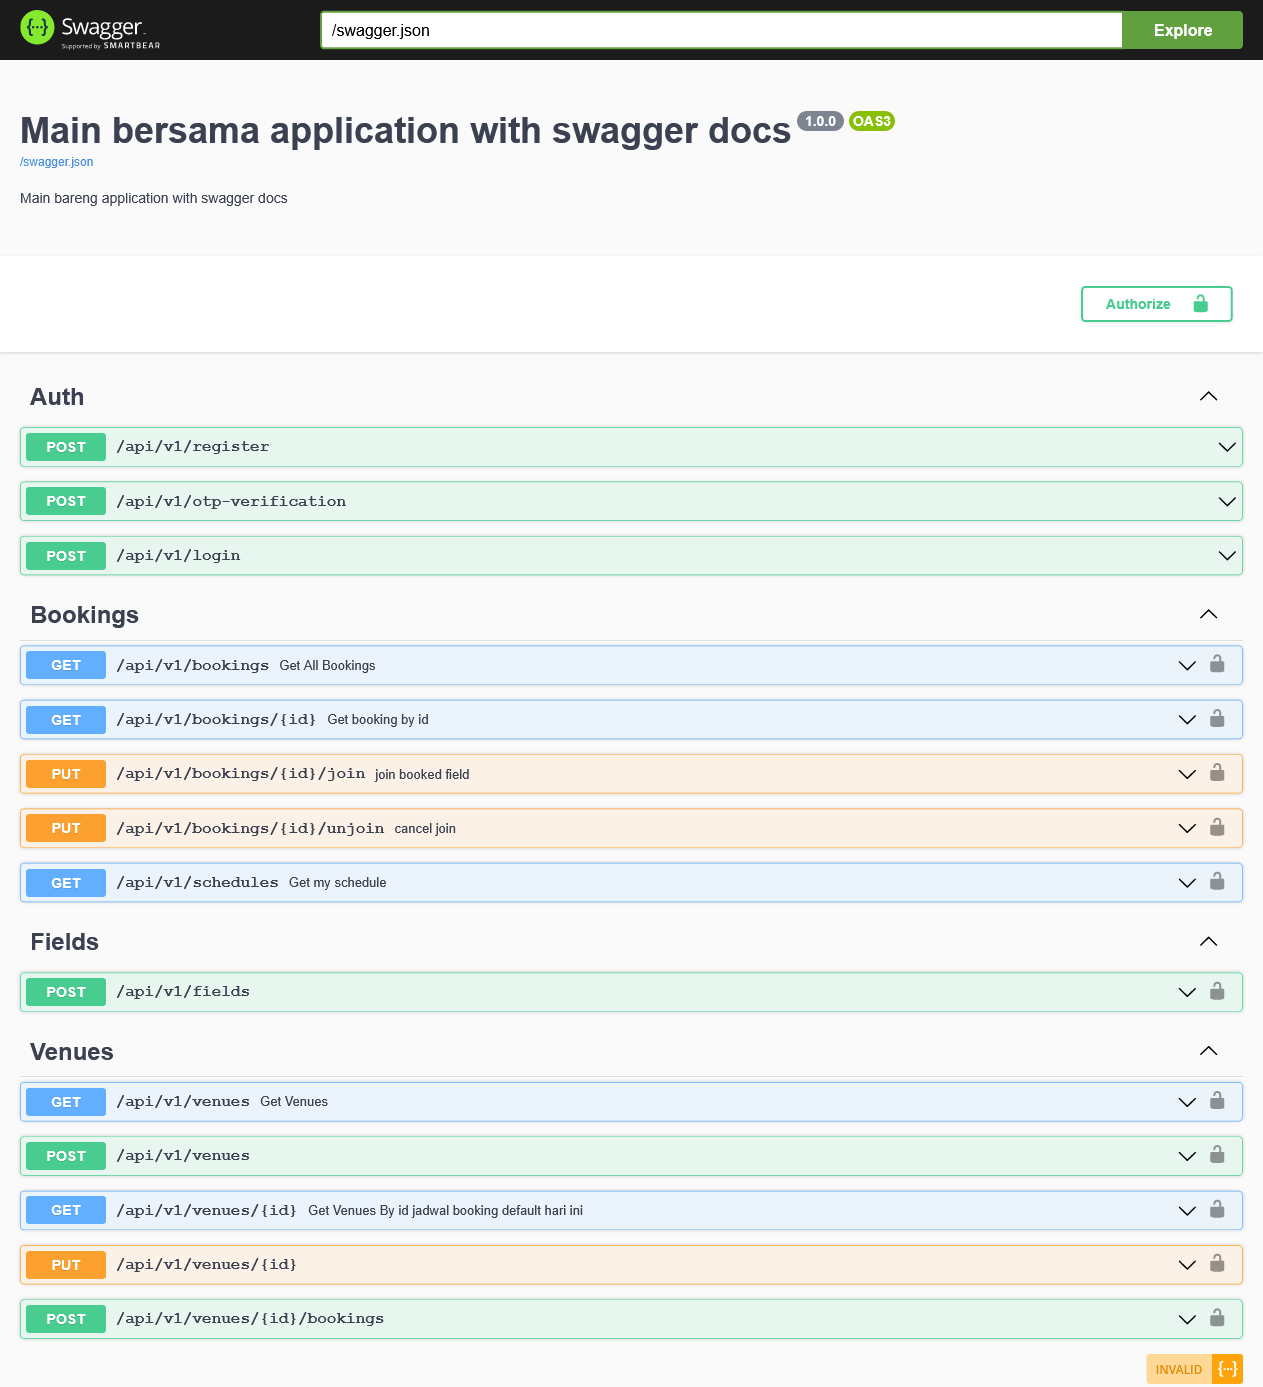Expand chevron on POST /api/v1/fields row
Screen dimensions: 1263x1387
(1187, 992)
